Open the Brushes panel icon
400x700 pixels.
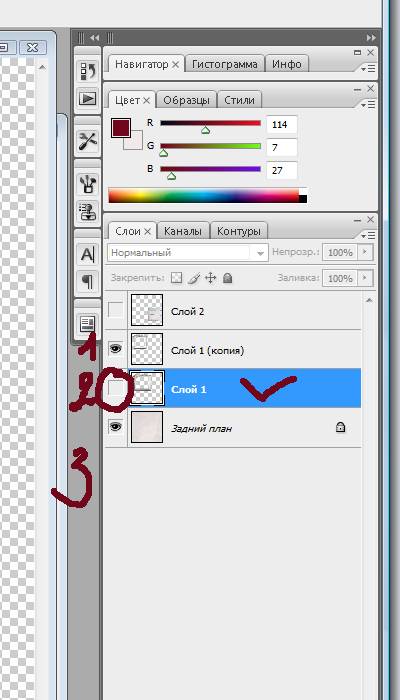pos(88,183)
